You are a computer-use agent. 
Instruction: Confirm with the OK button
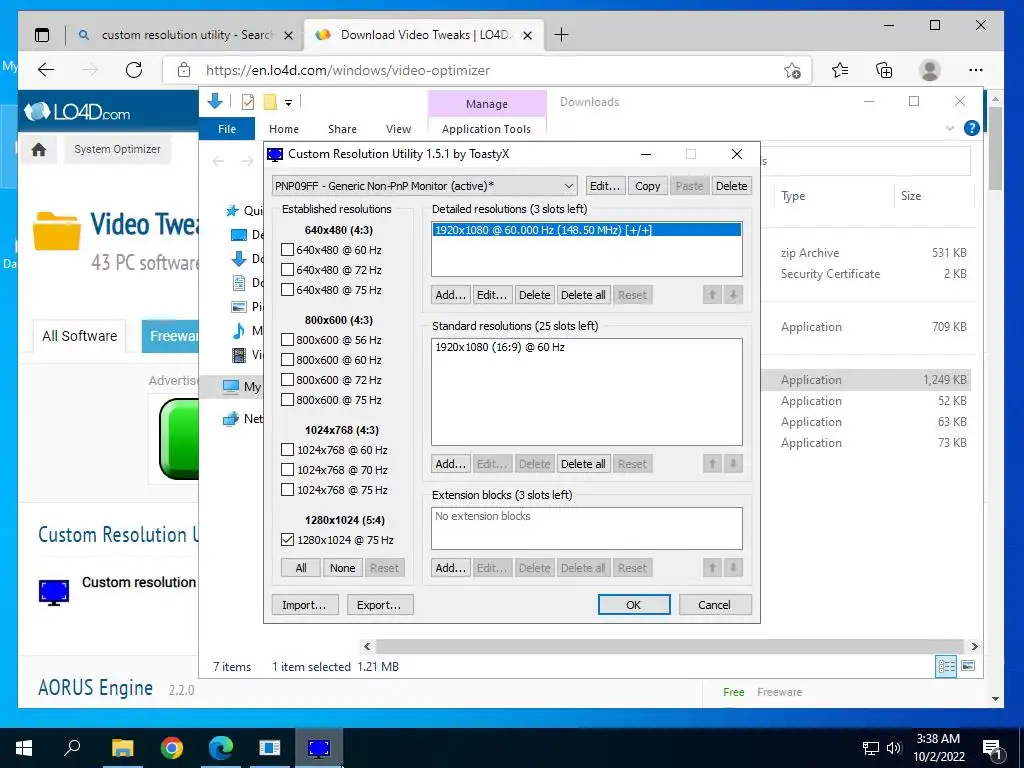pos(633,605)
